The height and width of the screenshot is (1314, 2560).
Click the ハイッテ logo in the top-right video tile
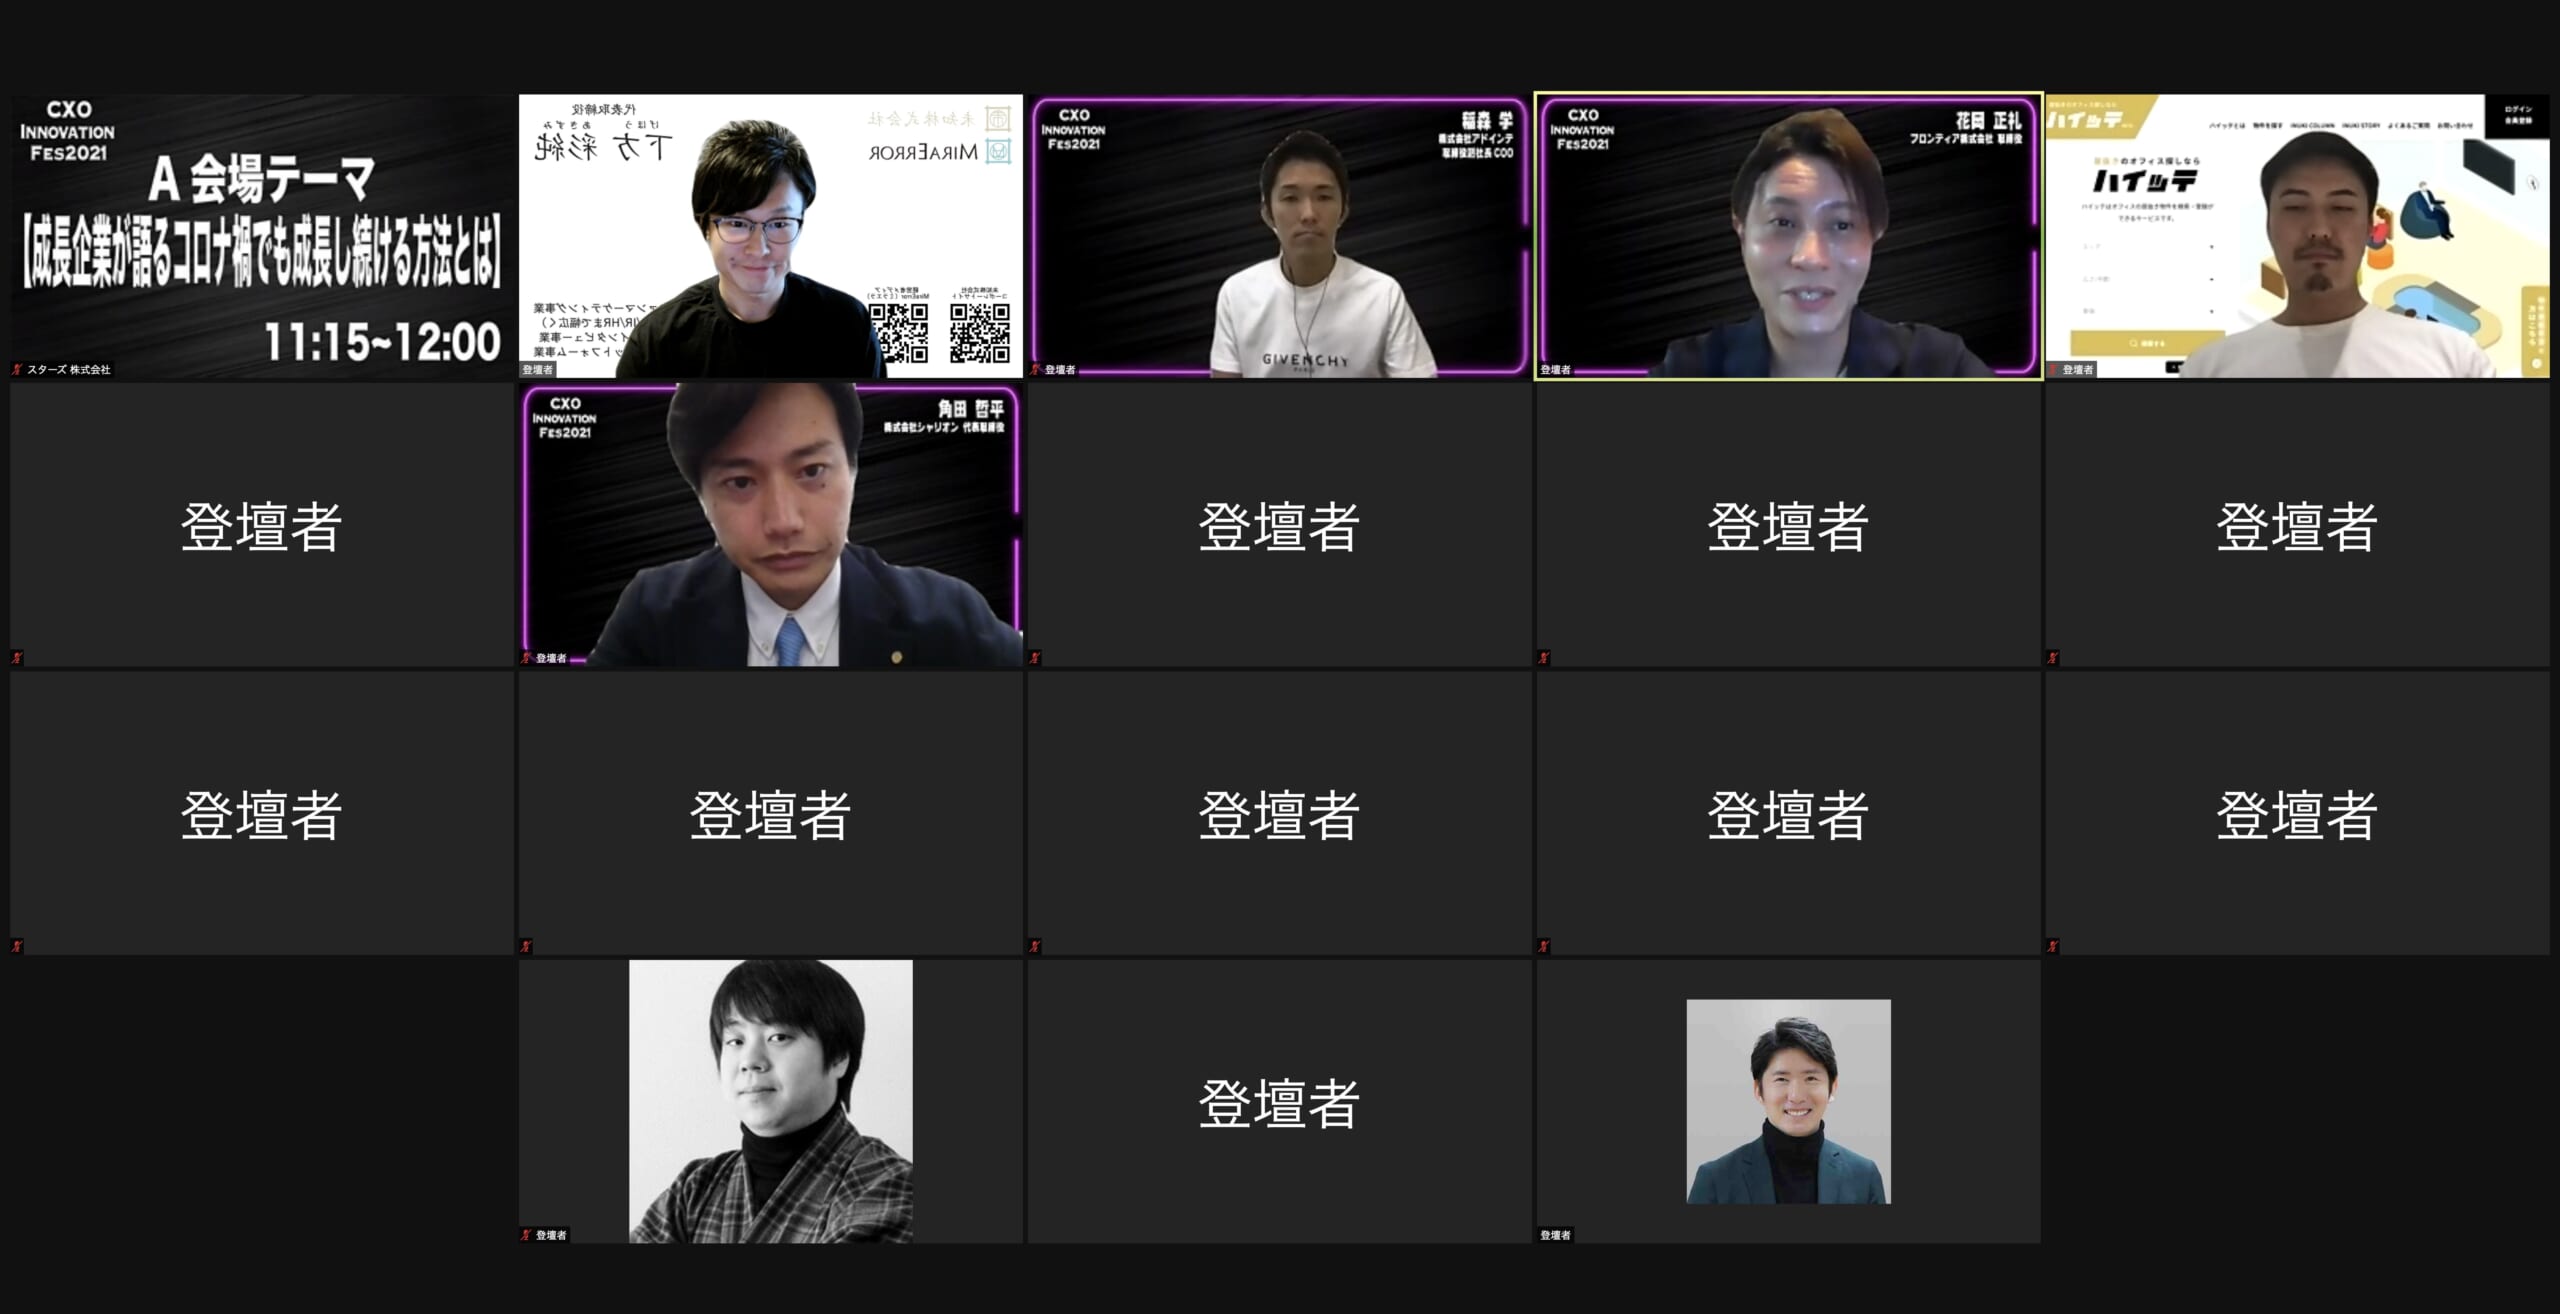pyautogui.click(x=2144, y=181)
